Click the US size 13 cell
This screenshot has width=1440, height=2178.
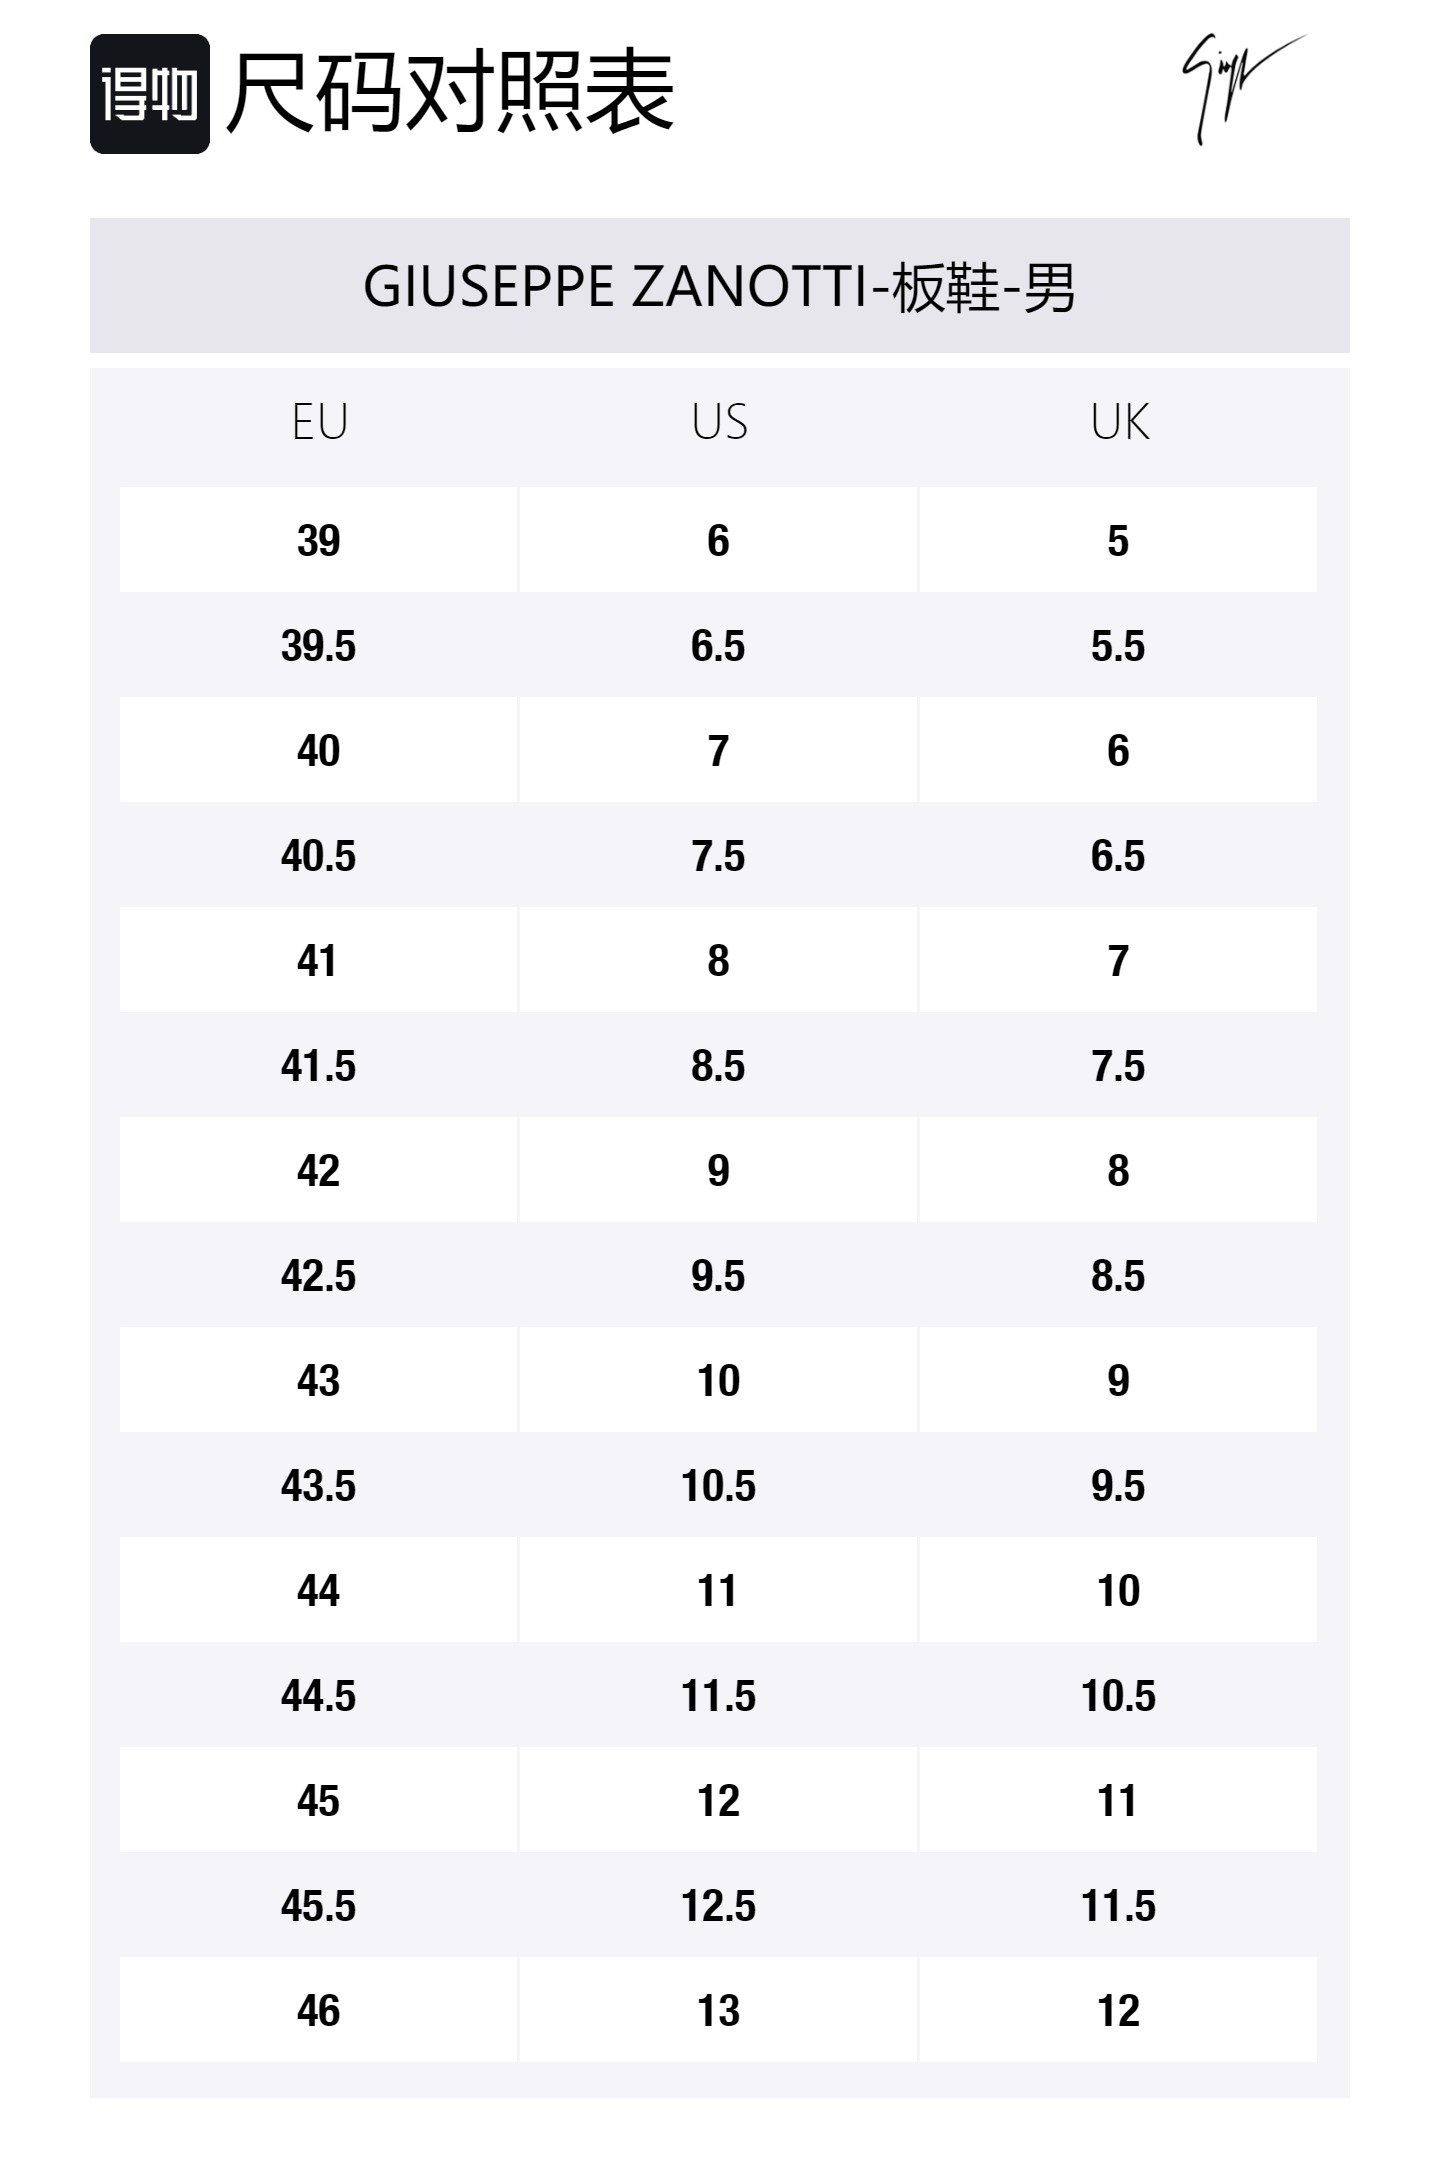click(x=718, y=2010)
